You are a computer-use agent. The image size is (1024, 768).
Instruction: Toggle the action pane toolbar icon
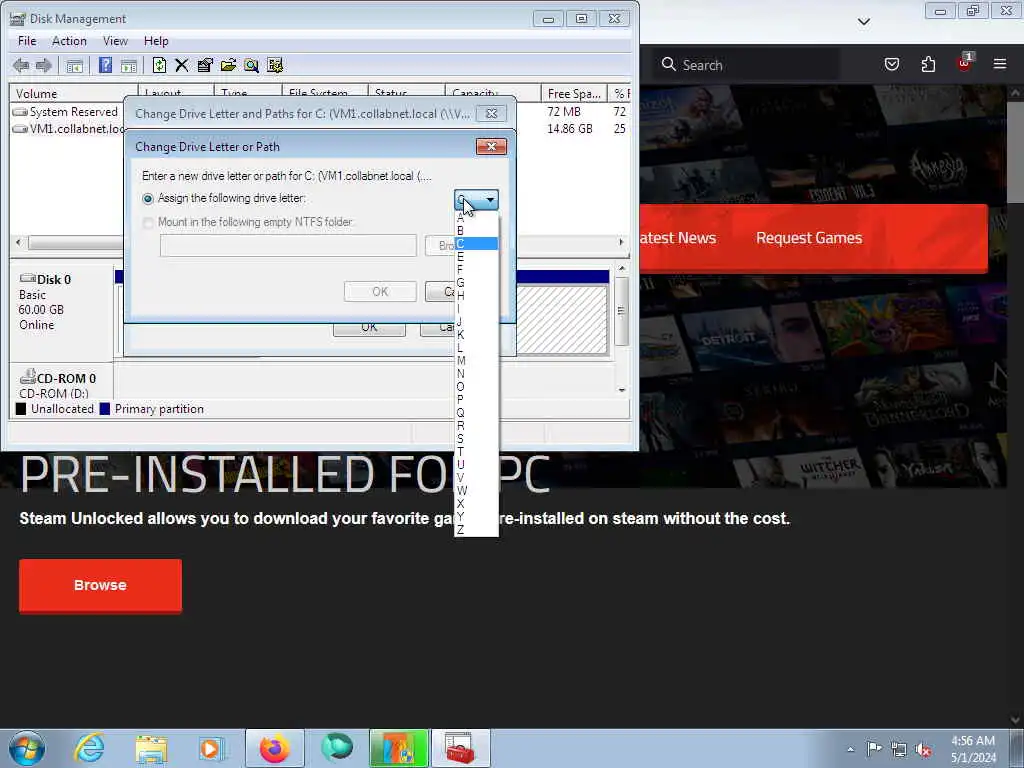click(129, 65)
